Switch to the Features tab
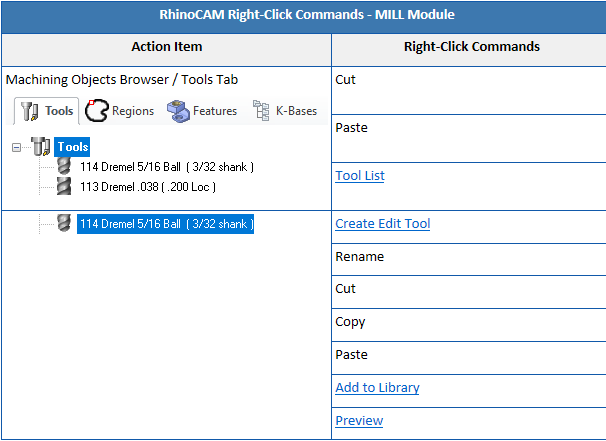Screen dimensions: 606x441 pos(214,111)
